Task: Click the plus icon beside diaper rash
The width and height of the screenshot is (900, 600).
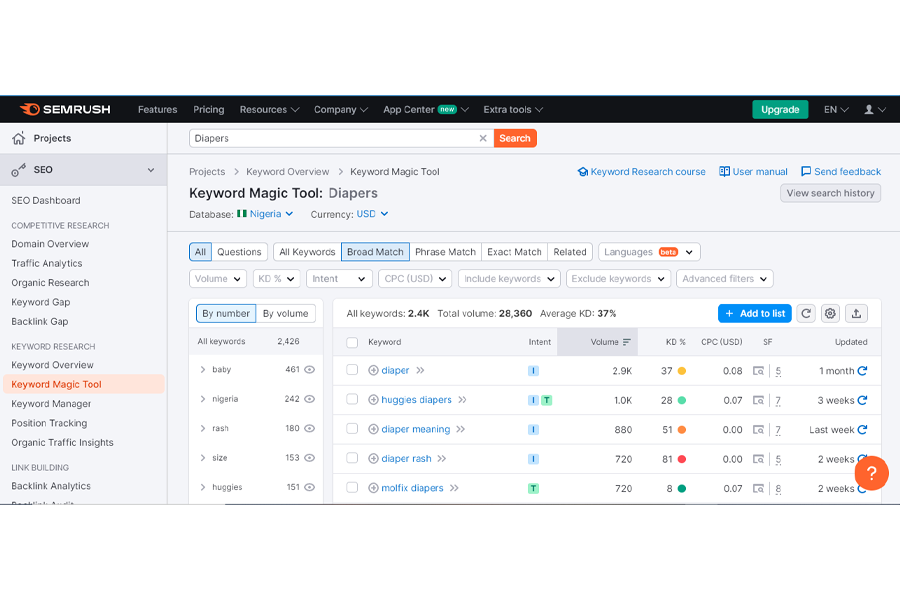Action: tap(373, 458)
